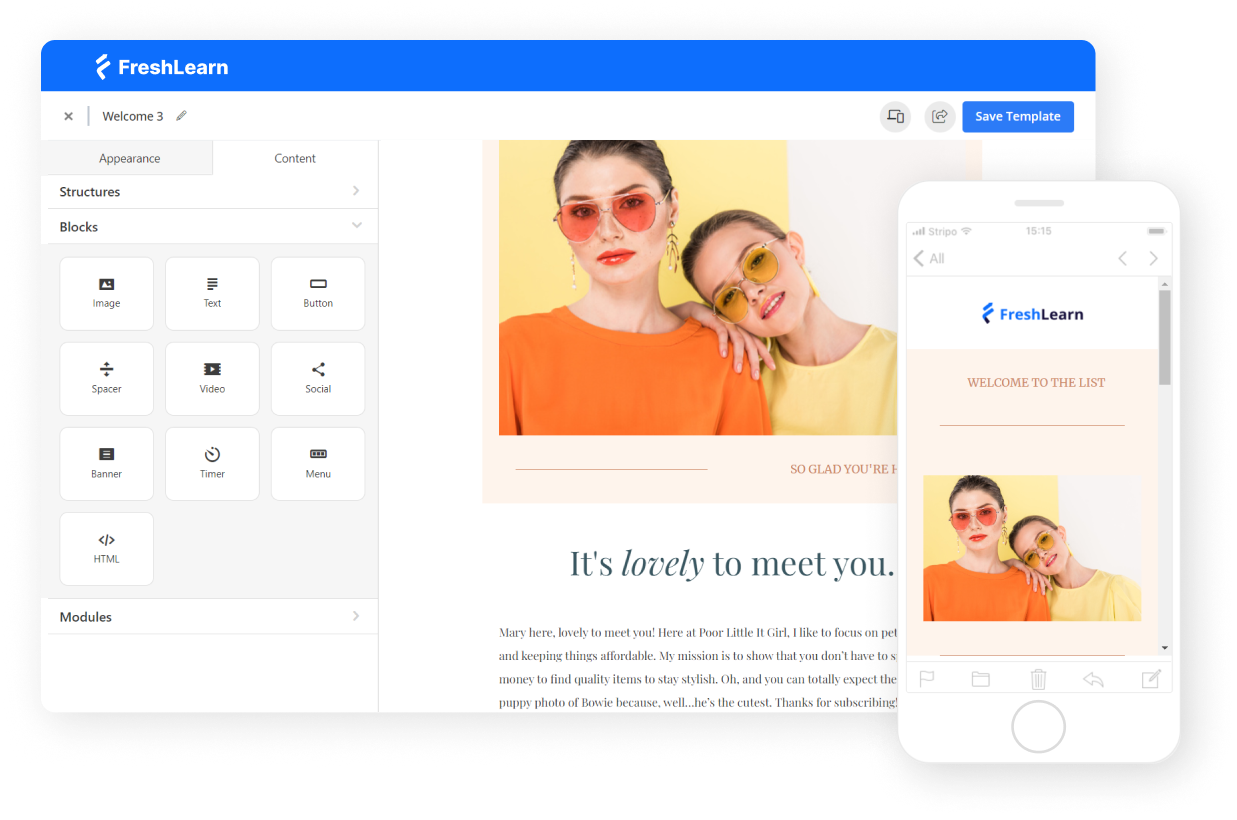Click the pencil icon to rename Welcome 3
Image resolution: width=1237 pixels, height=820 pixels.
(181, 116)
